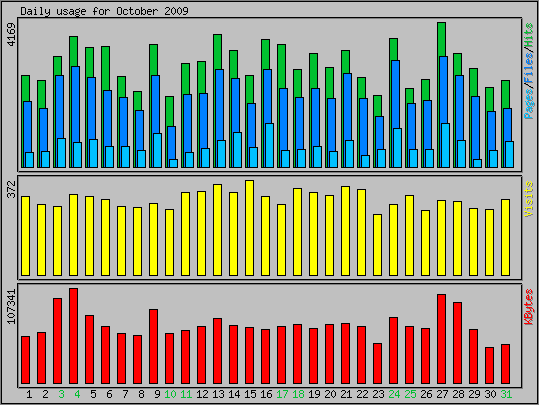Click the red KBytes bar for day 30
This screenshot has width=539, height=405.
coord(490,365)
